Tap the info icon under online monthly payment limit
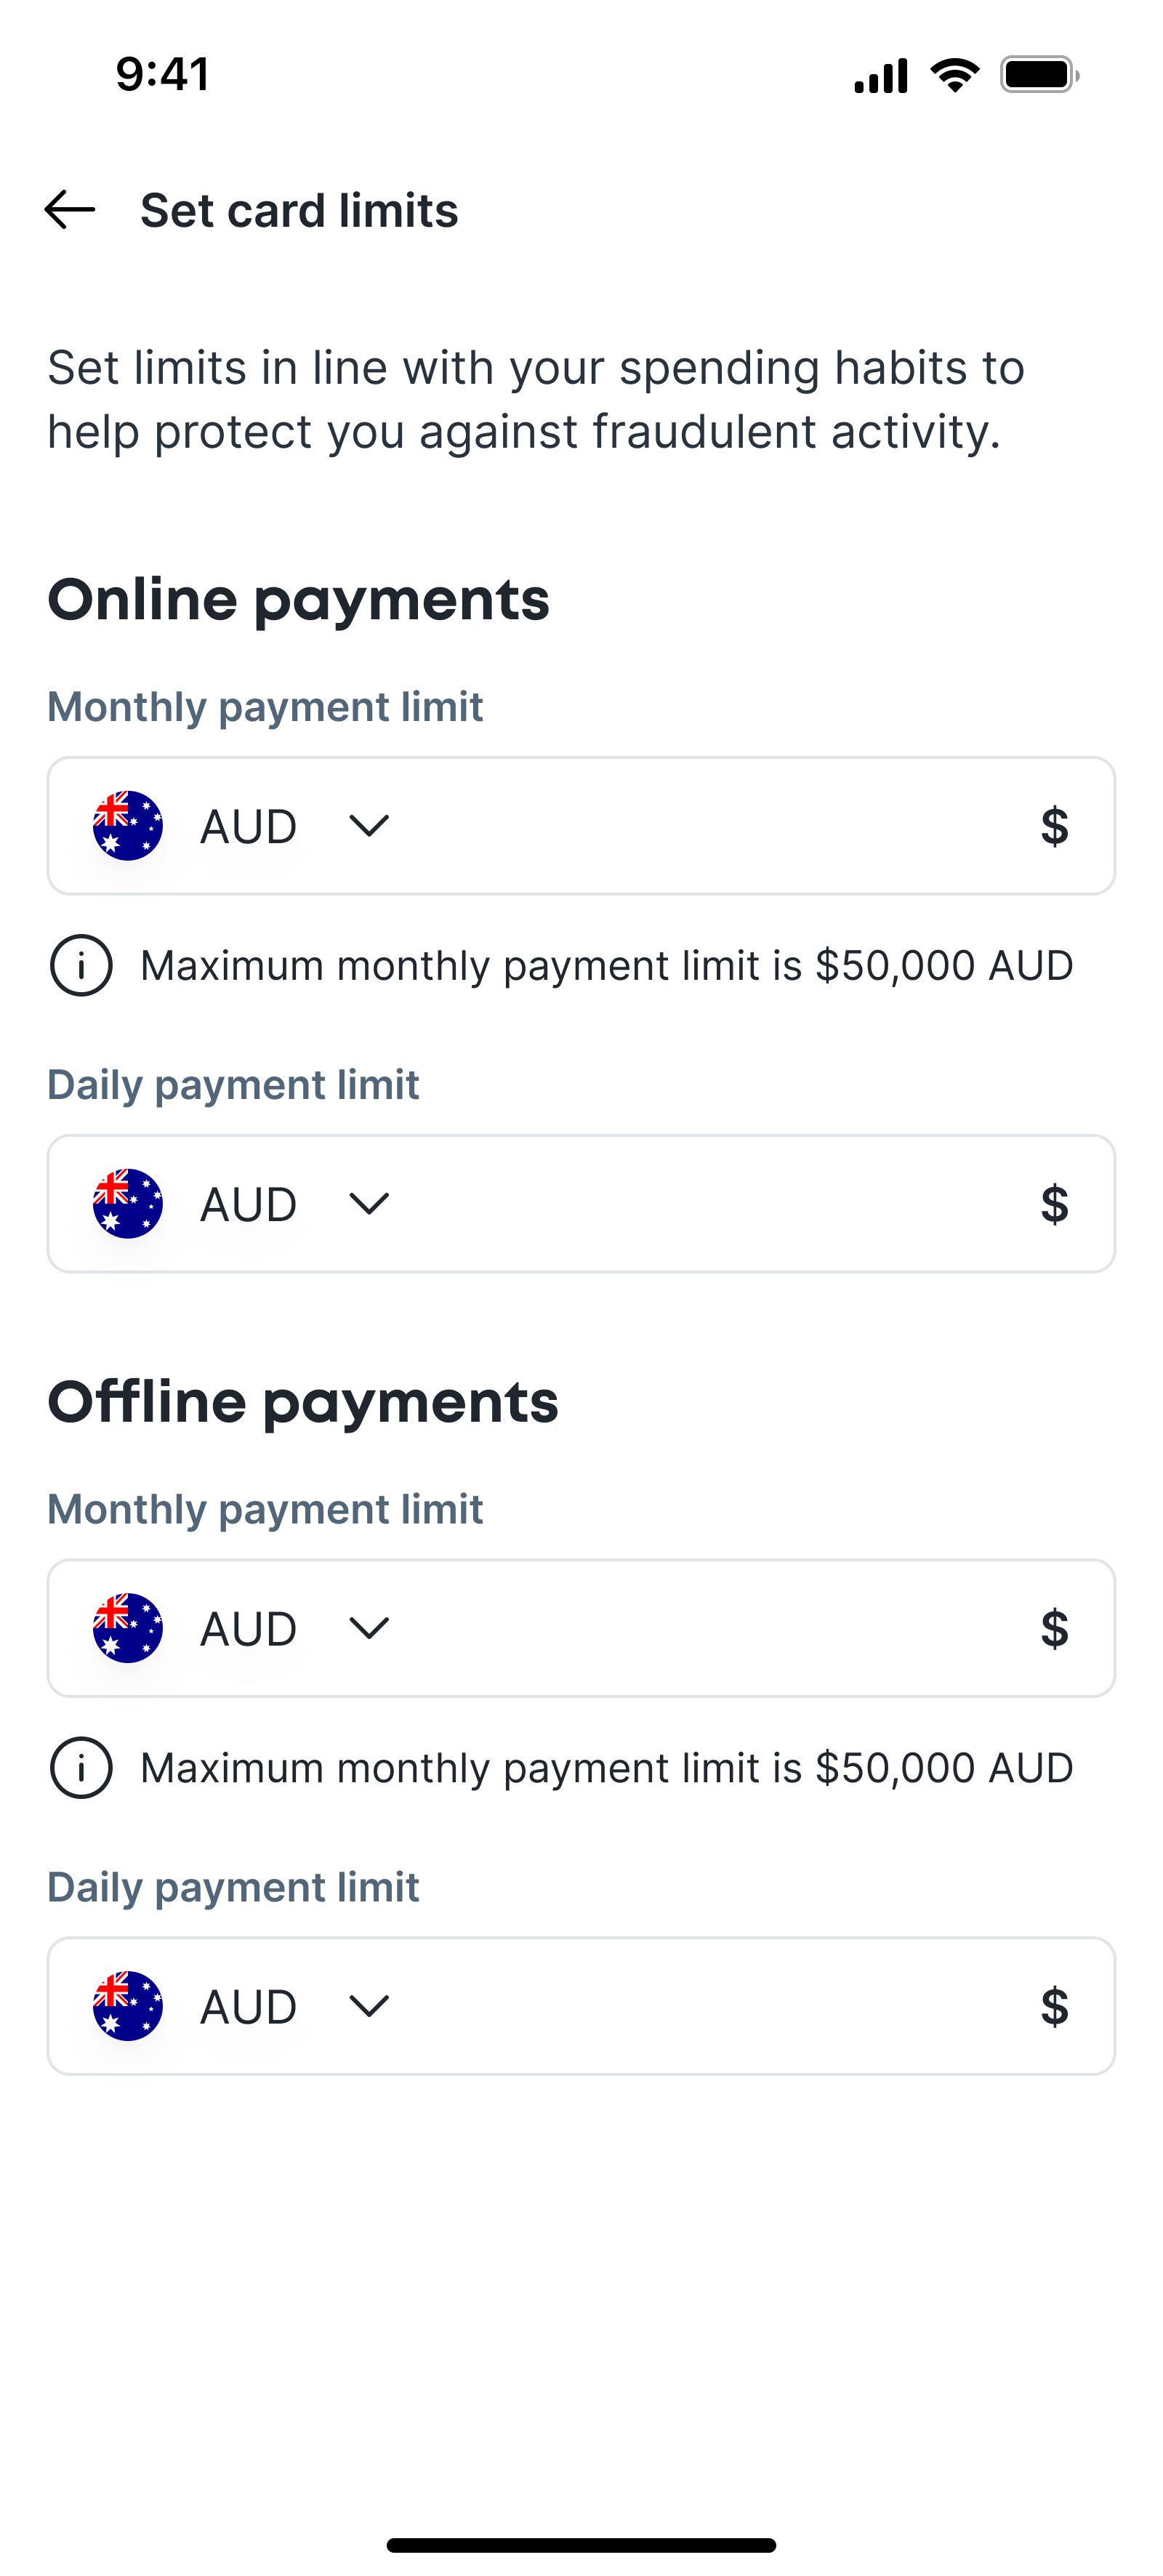1163x2576 pixels. pos(81,964)
